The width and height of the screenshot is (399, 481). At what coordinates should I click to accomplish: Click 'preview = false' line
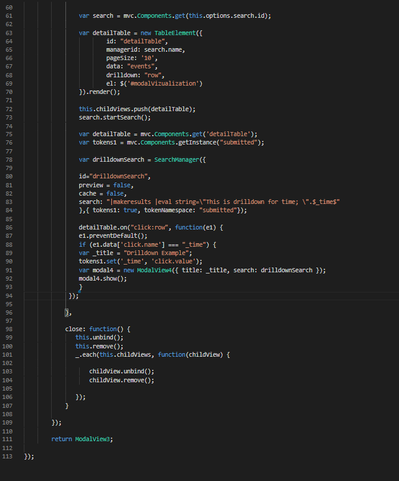click(x=106, y=185)
